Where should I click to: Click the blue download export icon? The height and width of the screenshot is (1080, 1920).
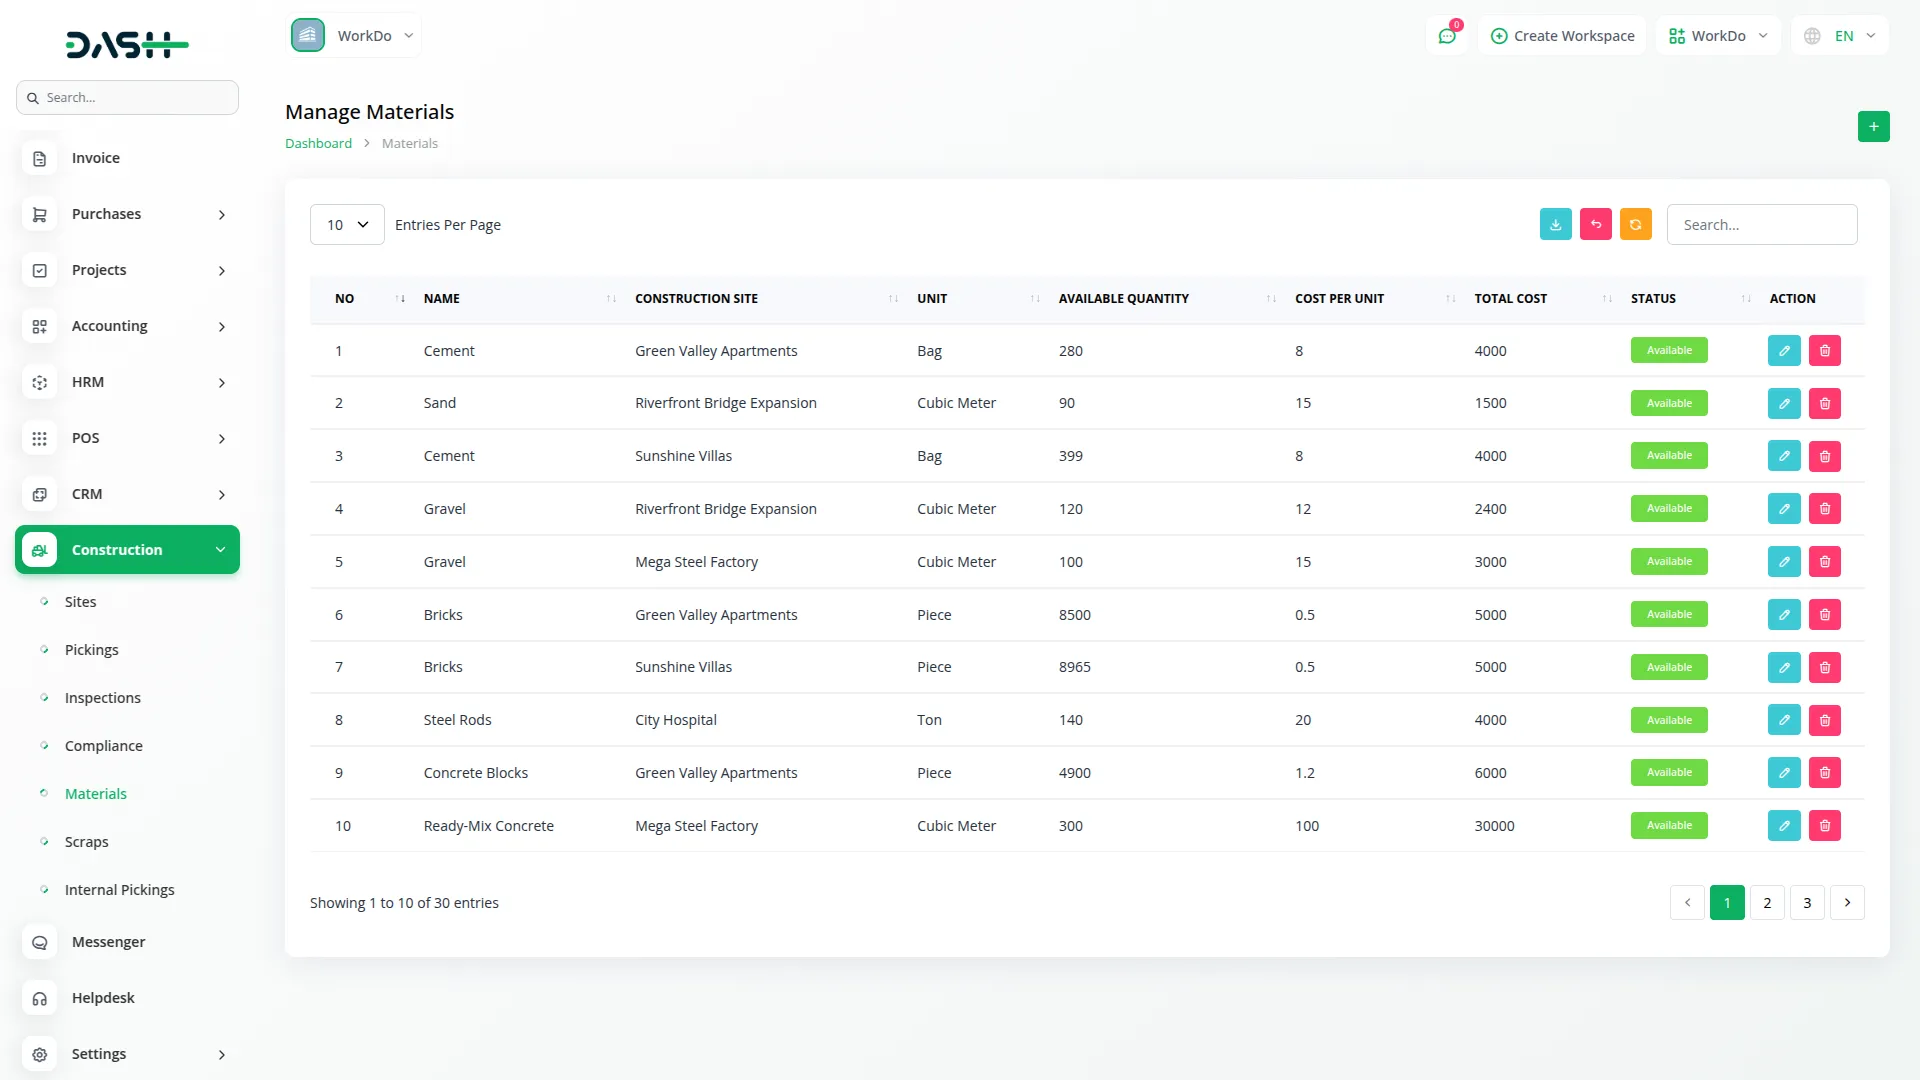click(1555, 225)
